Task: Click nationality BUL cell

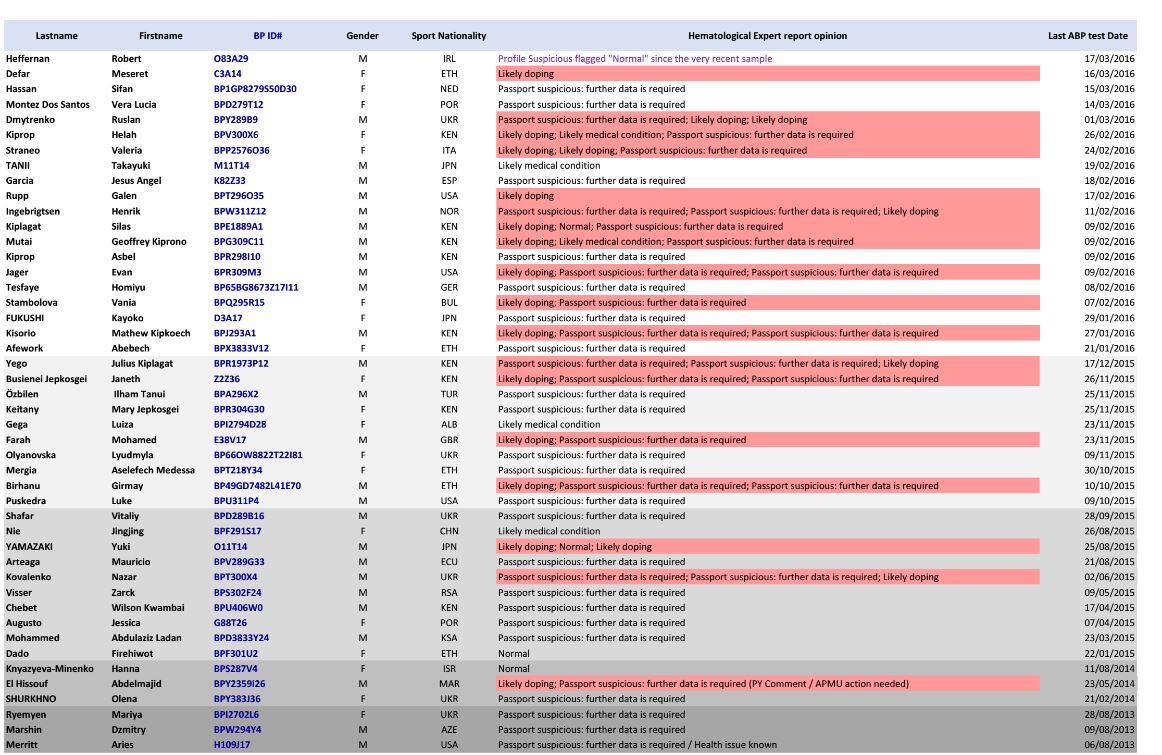Action: point(449,302)
